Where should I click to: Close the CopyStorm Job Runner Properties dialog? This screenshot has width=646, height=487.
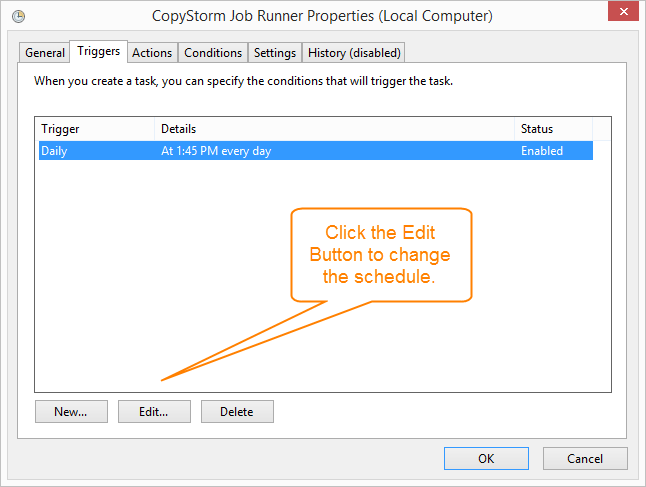623,11
